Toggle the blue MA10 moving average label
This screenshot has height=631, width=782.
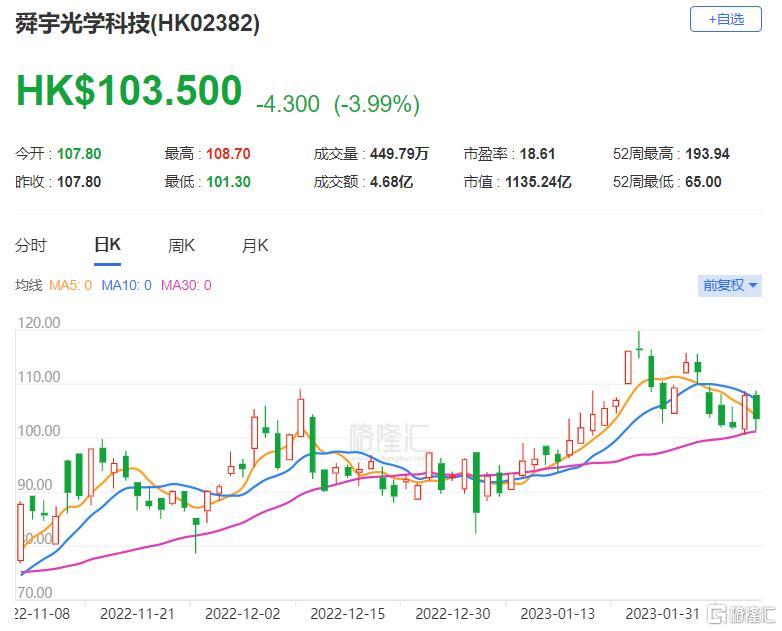(x=126, y=286)
